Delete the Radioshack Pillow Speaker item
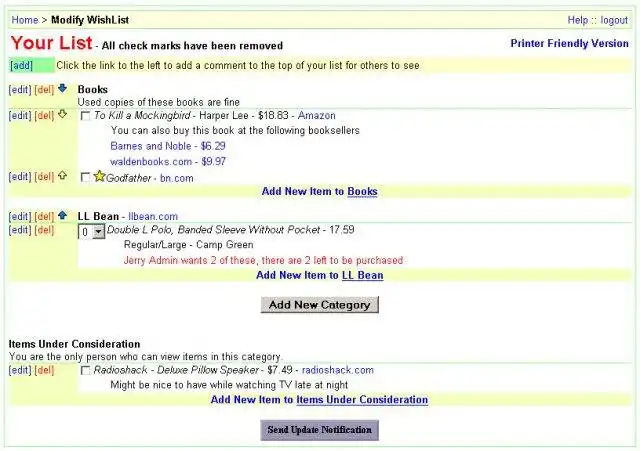 click(44, 370)
